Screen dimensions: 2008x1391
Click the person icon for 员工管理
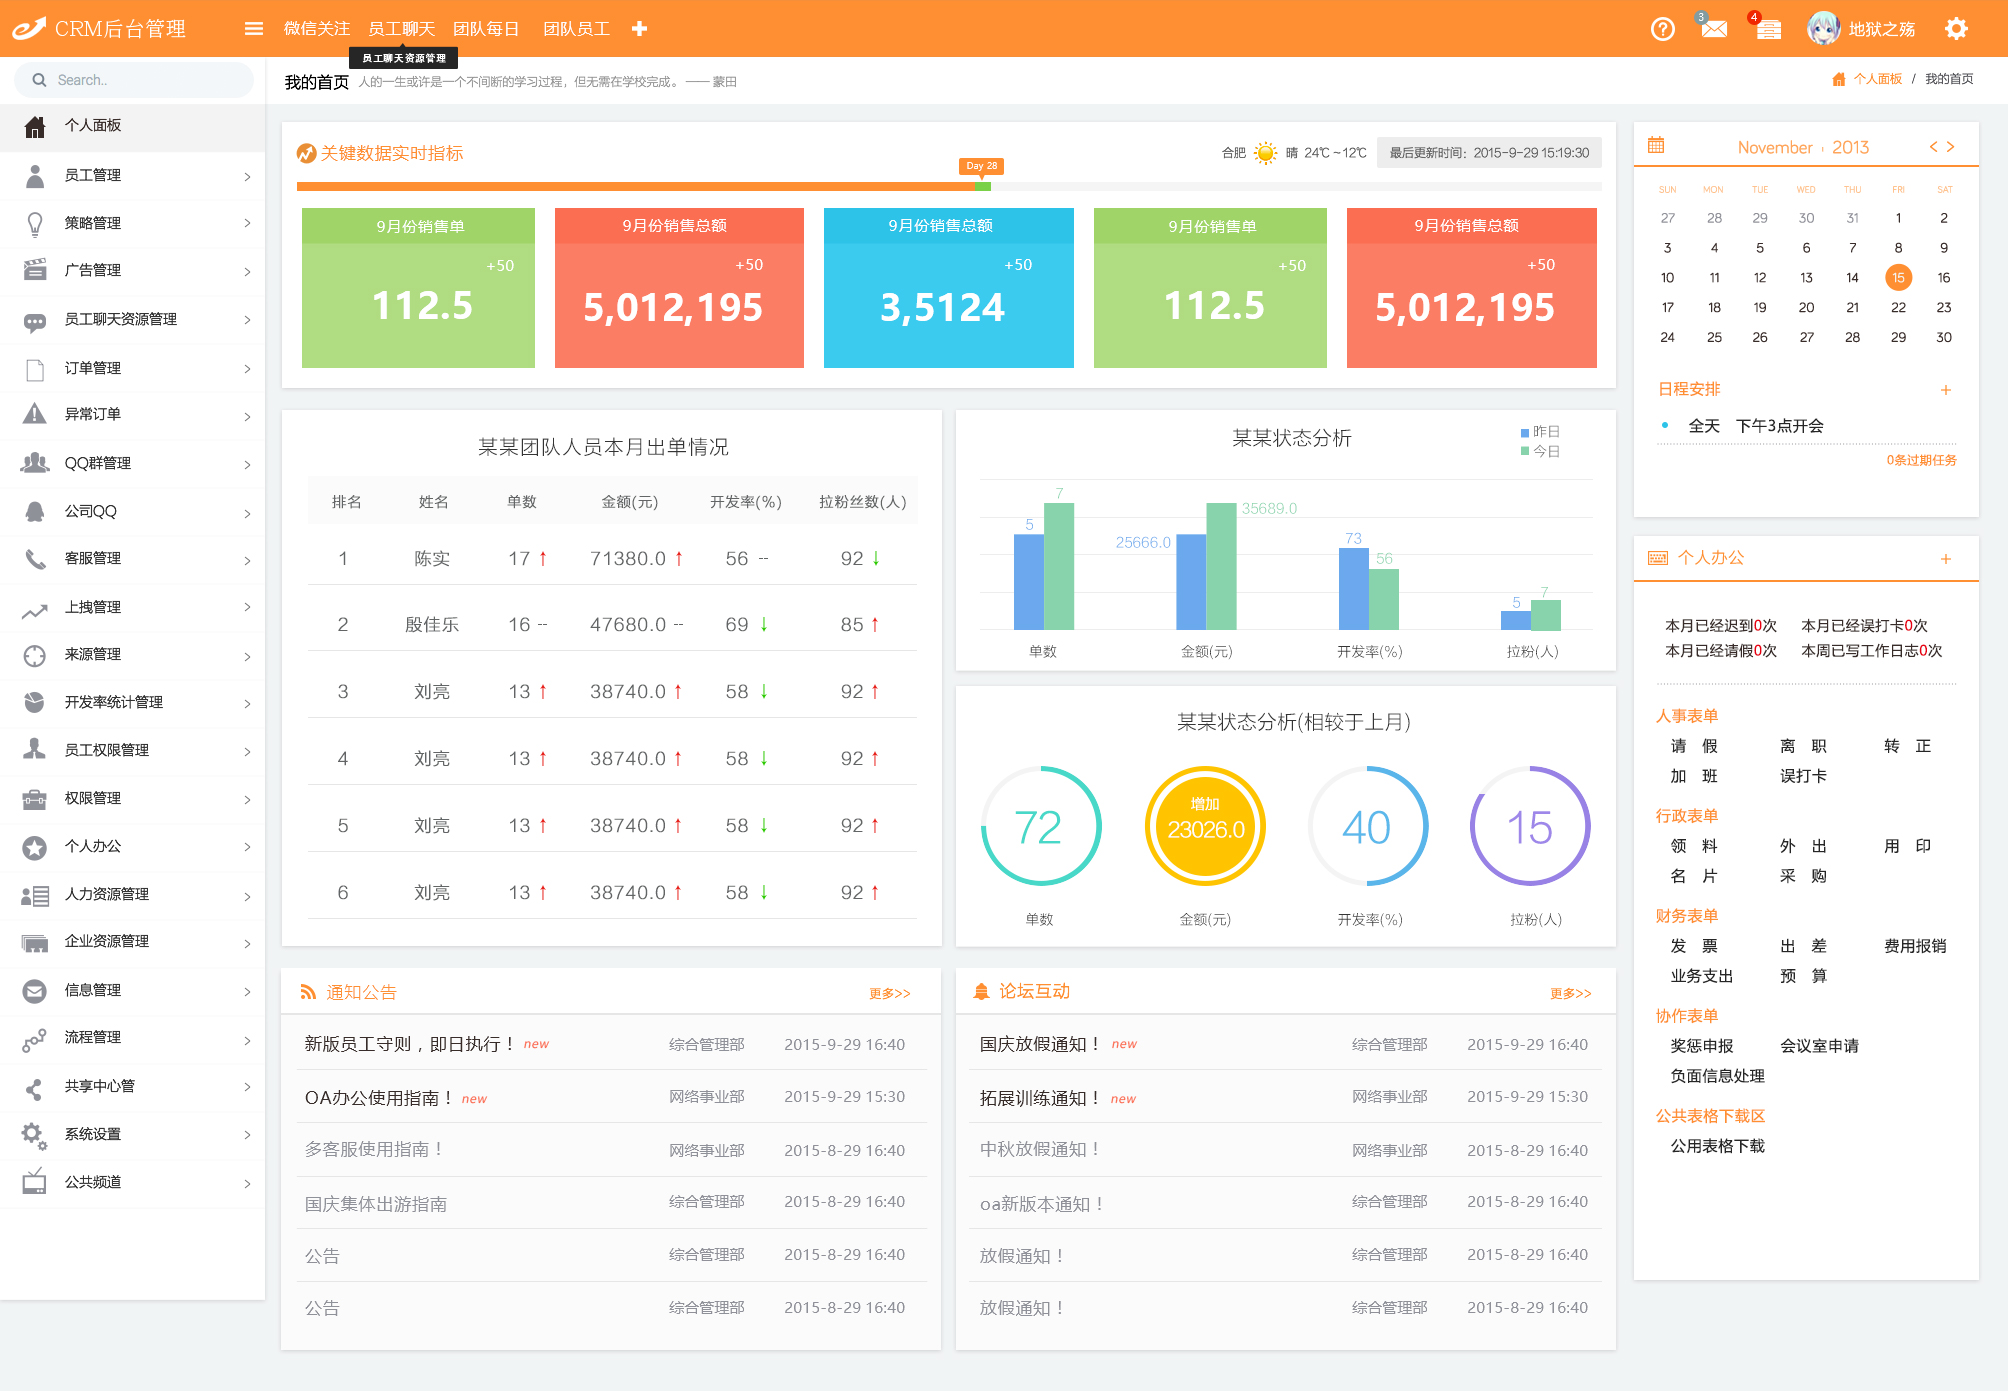35,176
